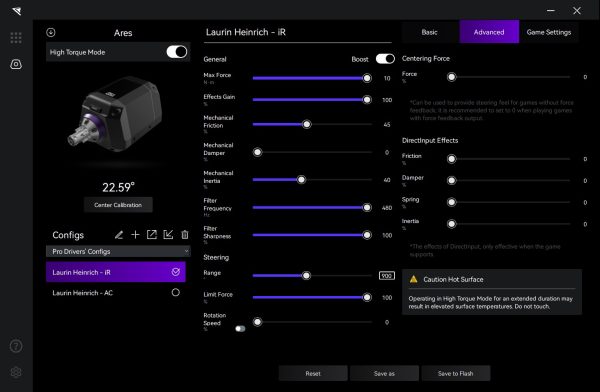
Task: Import config with the incoming arrow icon
Action: point(168,235)
